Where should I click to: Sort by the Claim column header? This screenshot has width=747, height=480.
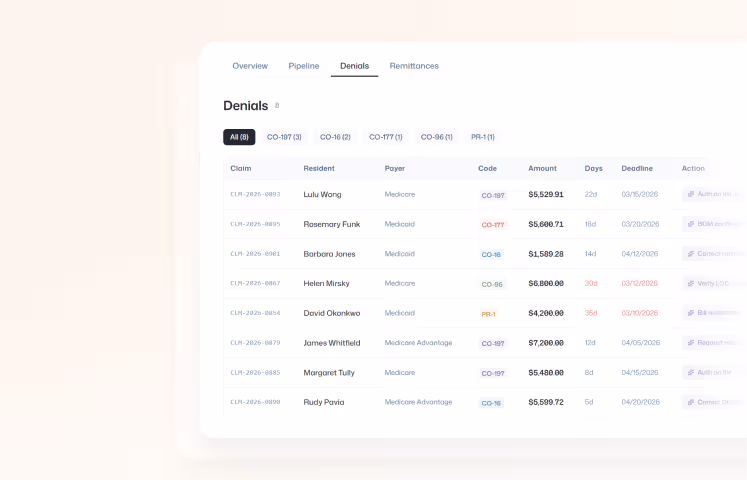tap(241, 169)
